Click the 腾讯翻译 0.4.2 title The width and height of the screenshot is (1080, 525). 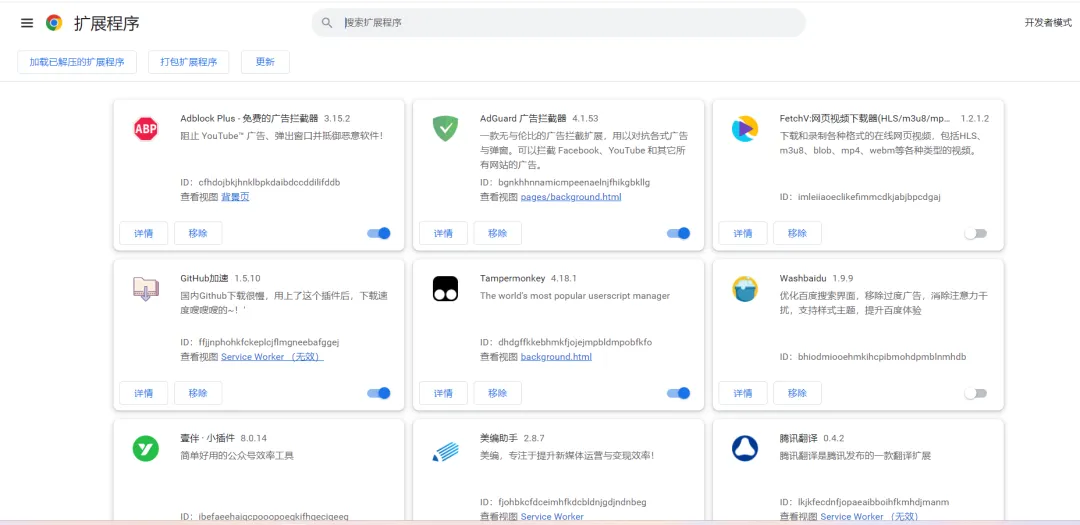click(x=811, y=438)
